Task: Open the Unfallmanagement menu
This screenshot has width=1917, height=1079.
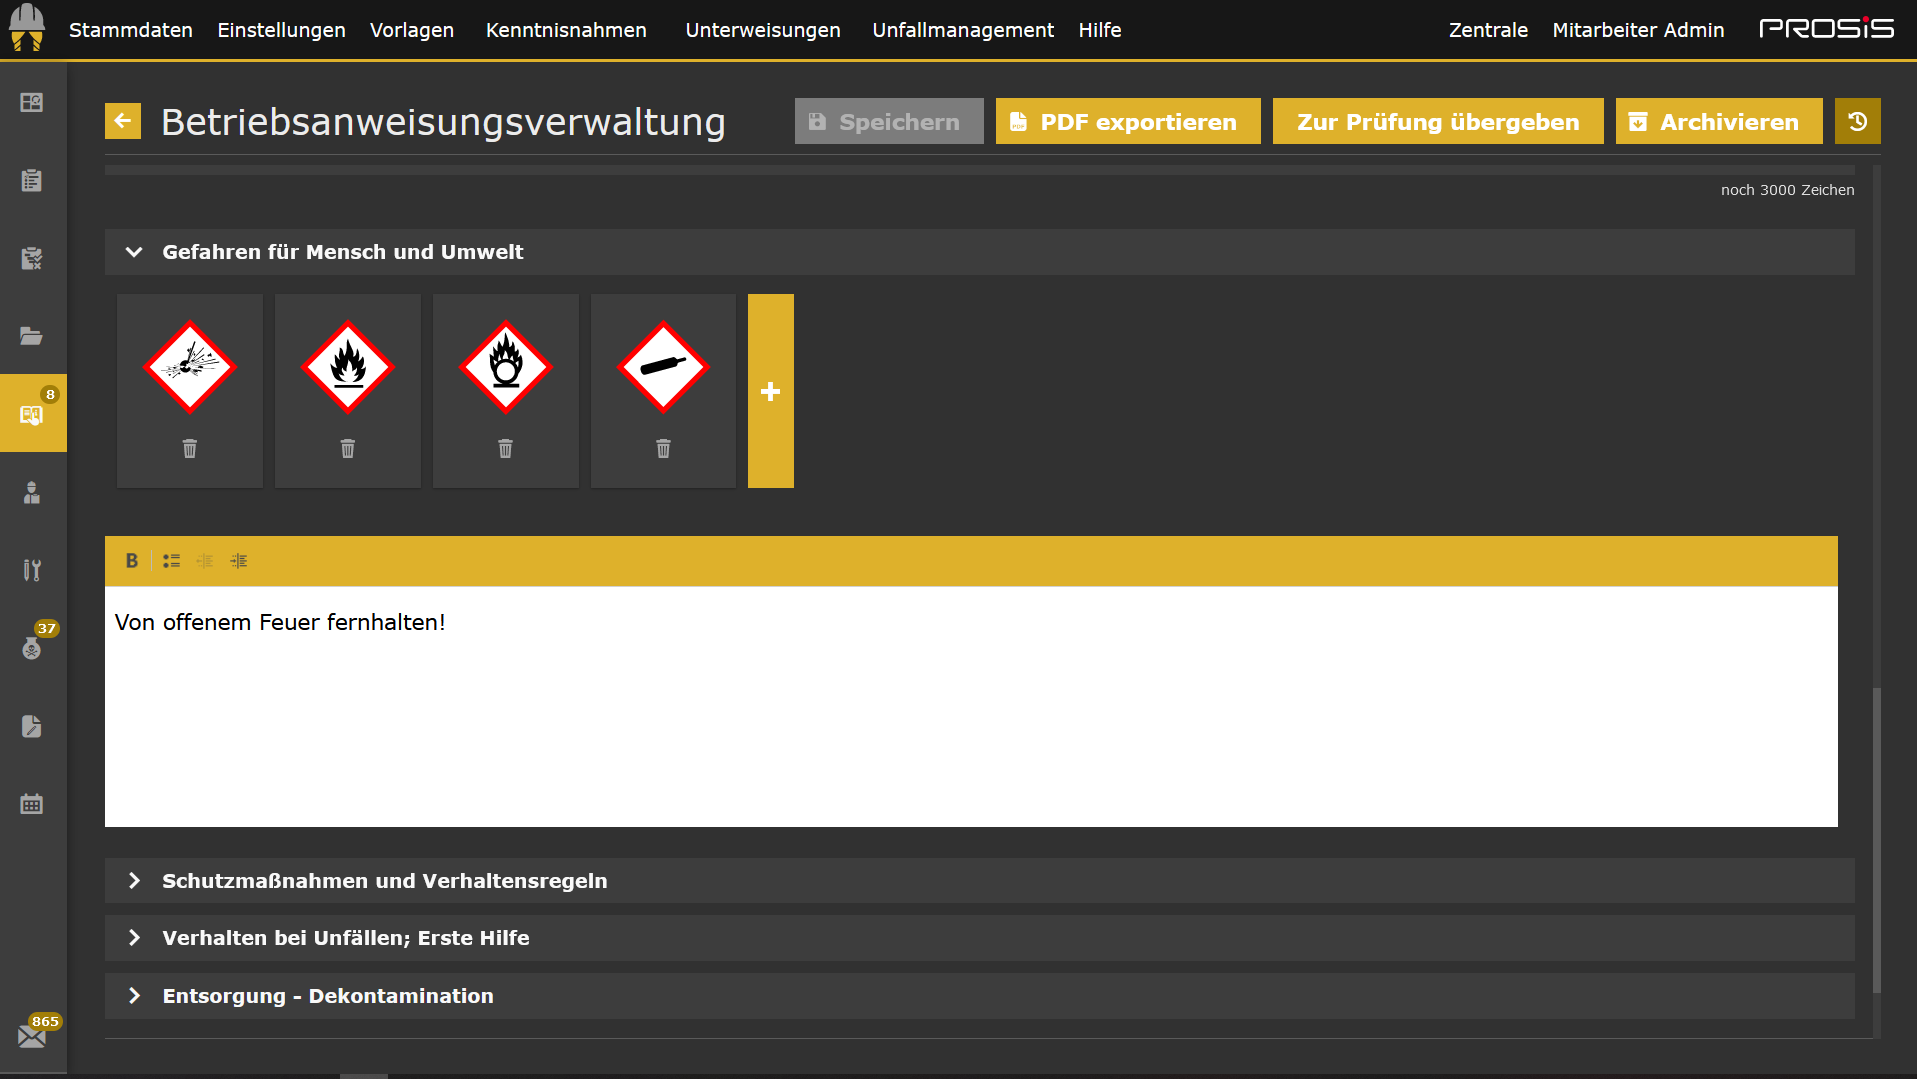Action: [962, 30]
